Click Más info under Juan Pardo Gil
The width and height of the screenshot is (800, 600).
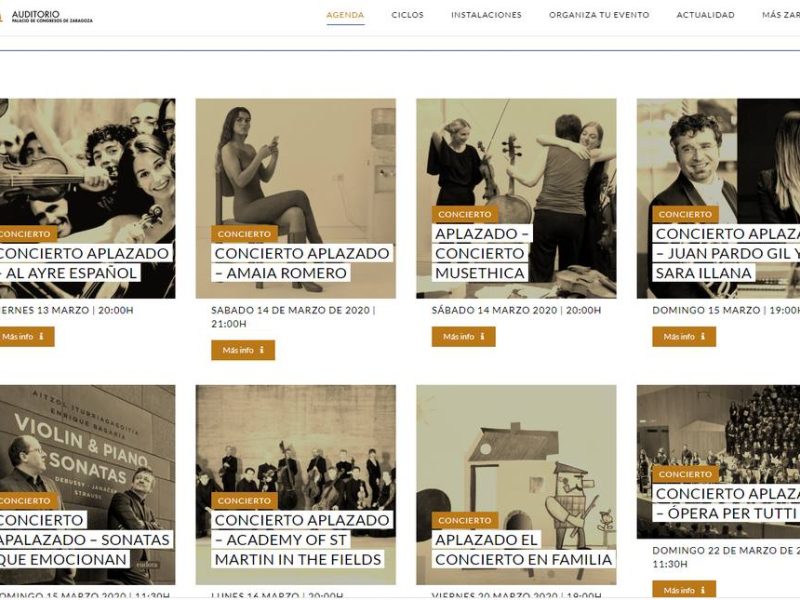[x=684, y=337]
